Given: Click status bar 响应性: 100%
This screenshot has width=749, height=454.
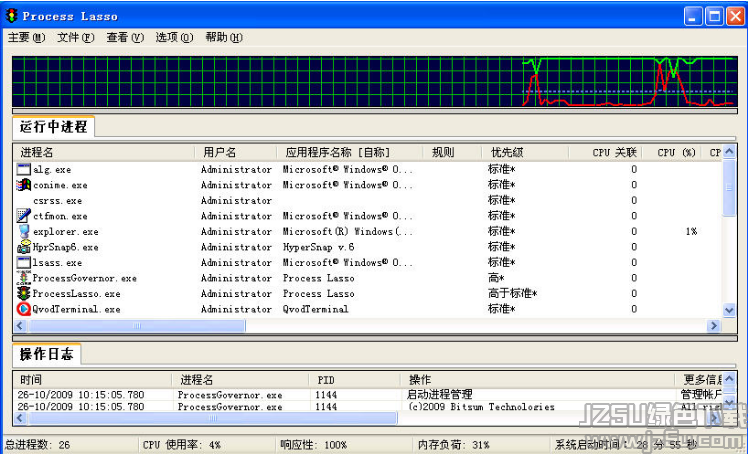Looking at the screenshot, I should pyautogui.click(x=313, y=445).
